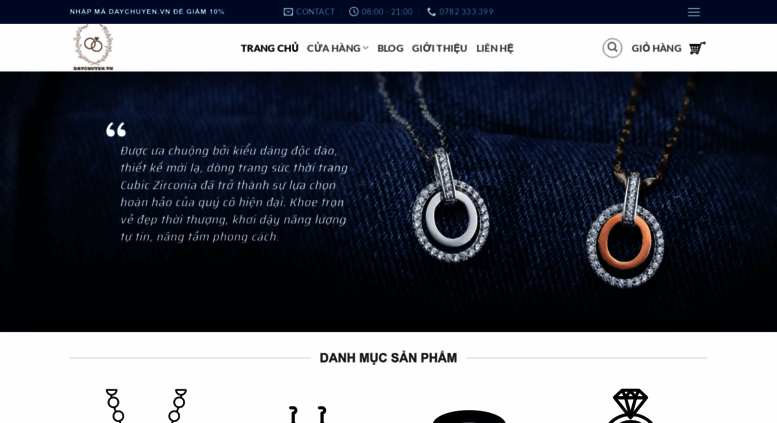The height and width of the screenshot is (423, 777).
Task: Open the Liên Hệ page
Action: tap(495, 48)
